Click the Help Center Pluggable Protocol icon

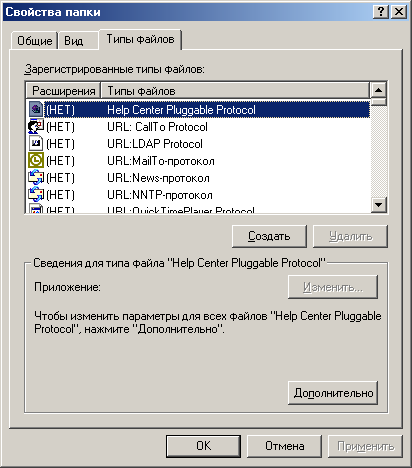[36, 109]
